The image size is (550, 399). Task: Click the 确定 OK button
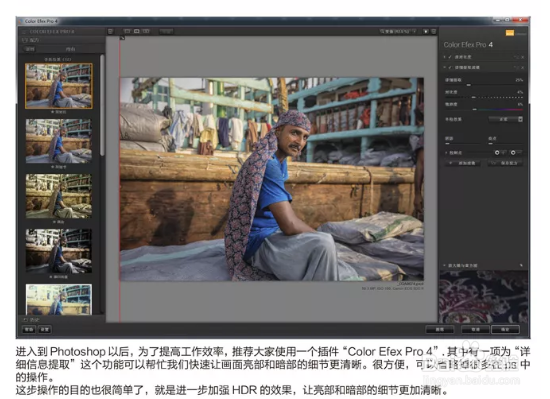(x=505, y=329)
